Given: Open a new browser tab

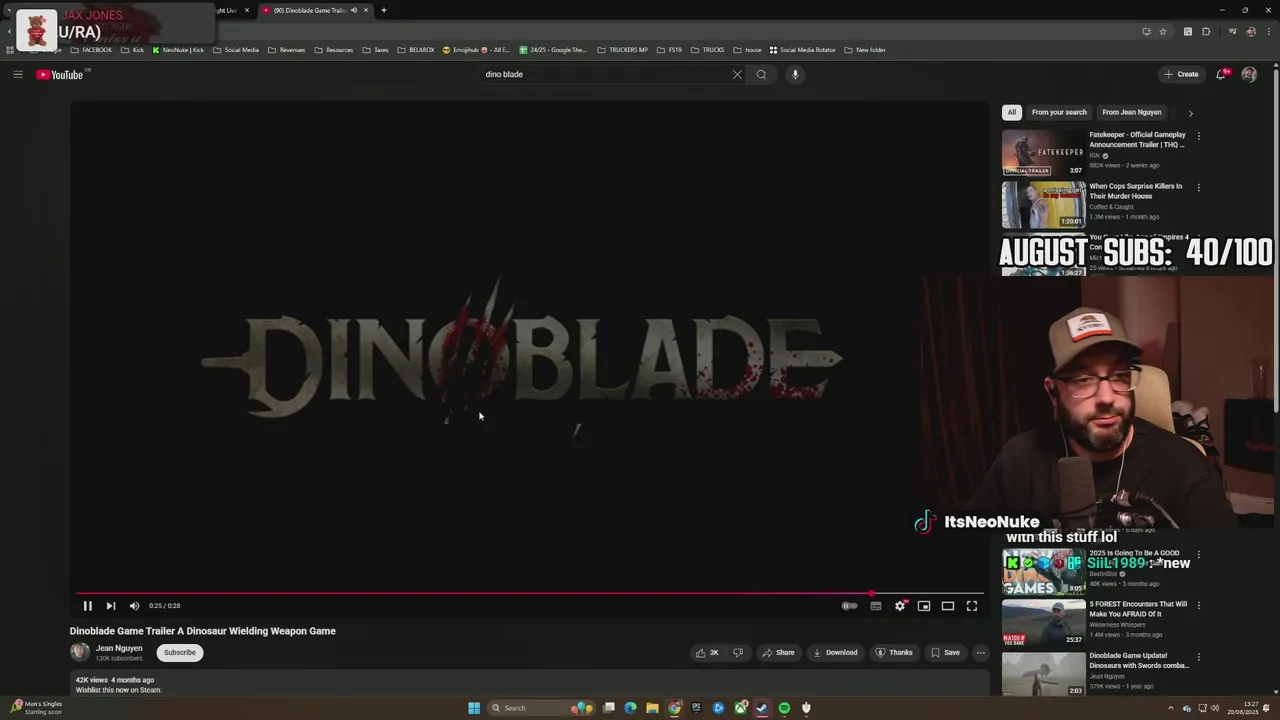Looking at the screenshot, I should pyautogui.click(x=383, y=10).
